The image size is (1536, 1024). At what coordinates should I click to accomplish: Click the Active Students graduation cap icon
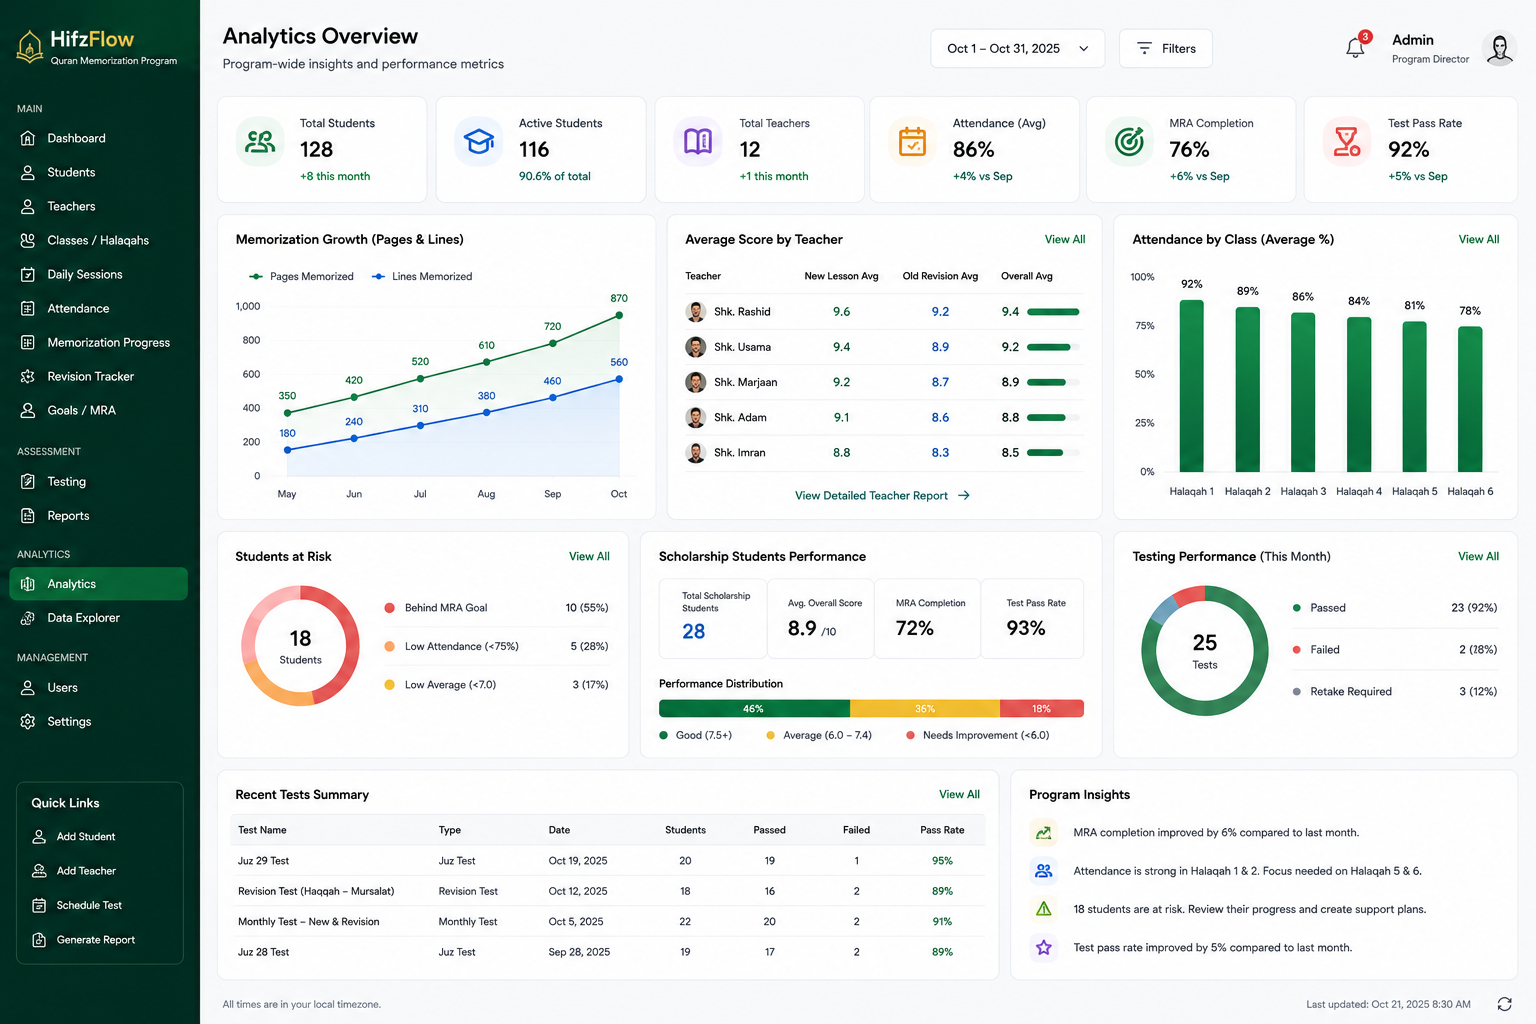point(479,141)
